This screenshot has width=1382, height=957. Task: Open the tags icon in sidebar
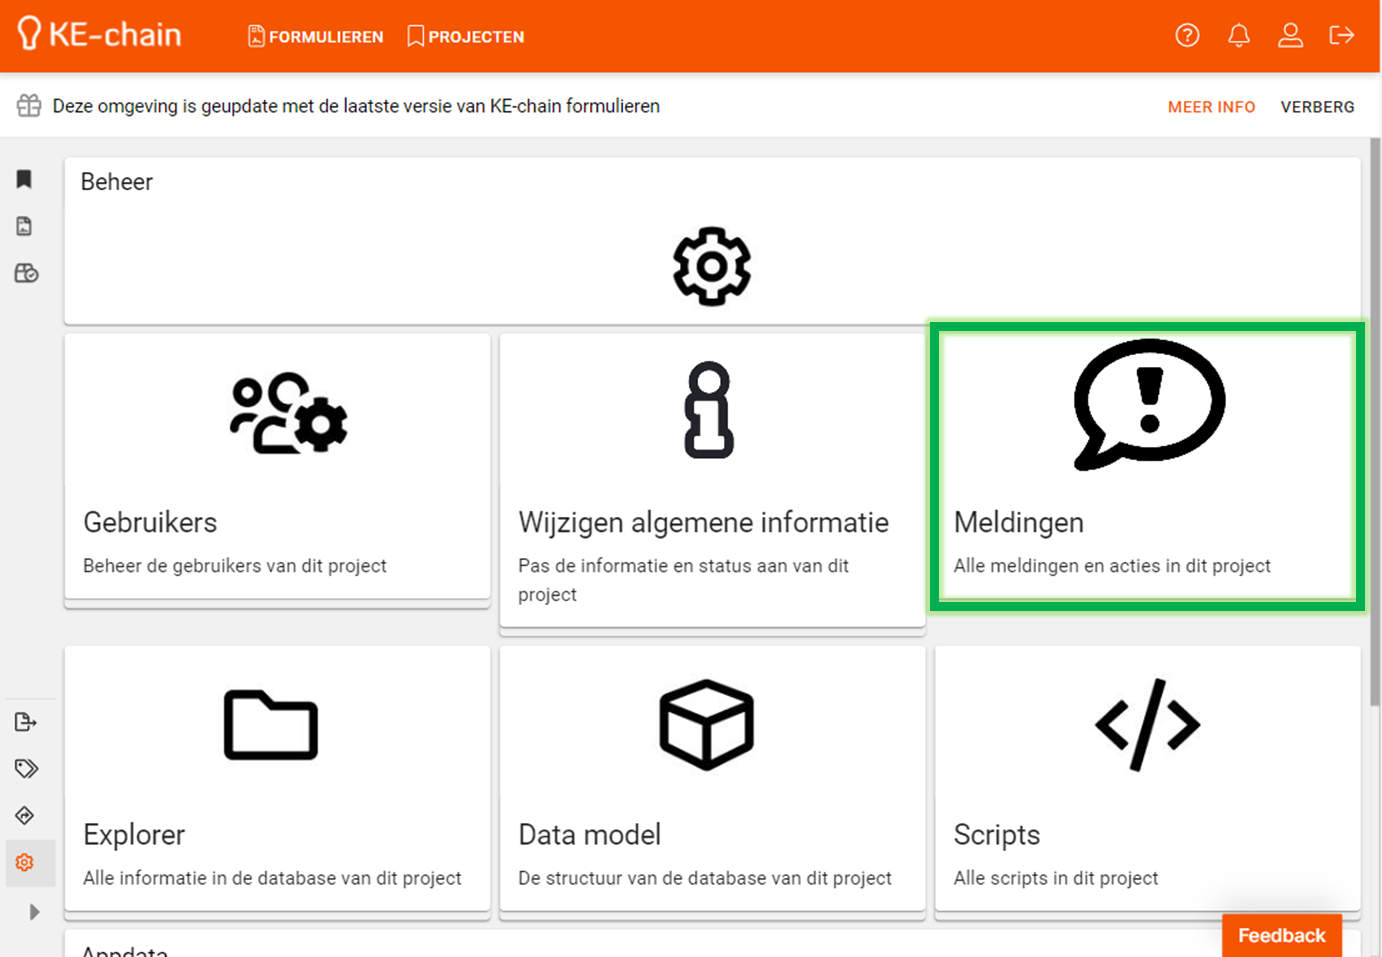pos(26,768)
